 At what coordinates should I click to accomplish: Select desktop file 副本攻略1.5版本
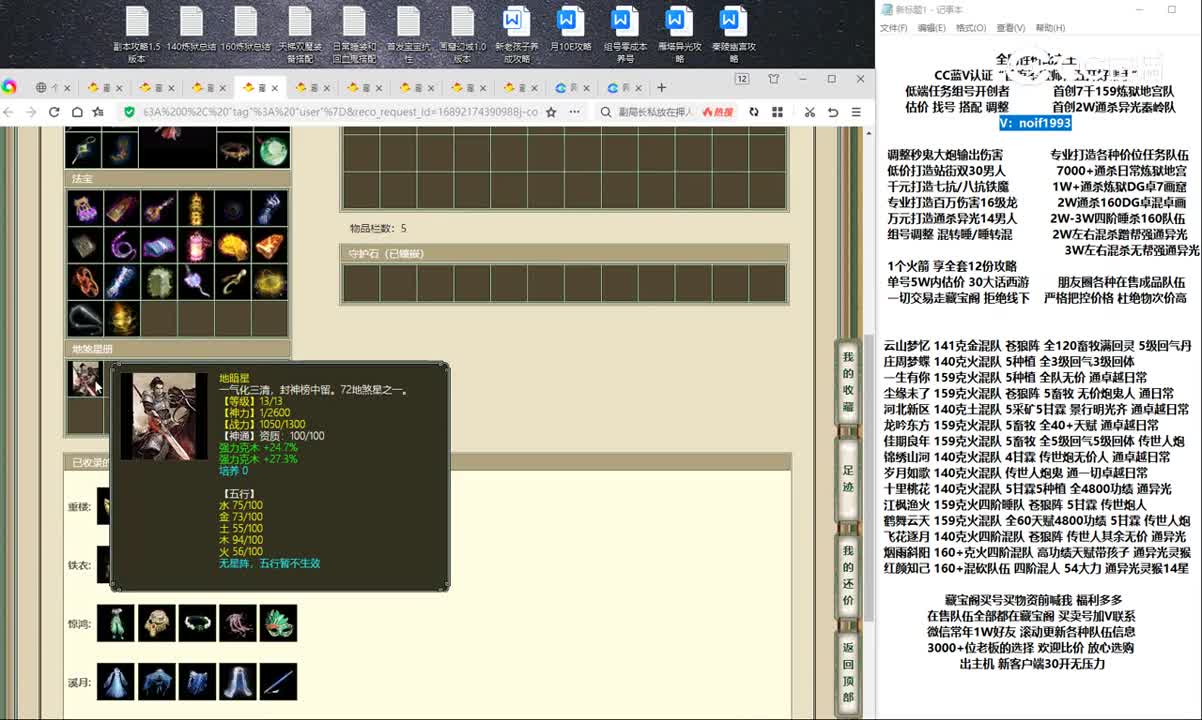(137, 36)
